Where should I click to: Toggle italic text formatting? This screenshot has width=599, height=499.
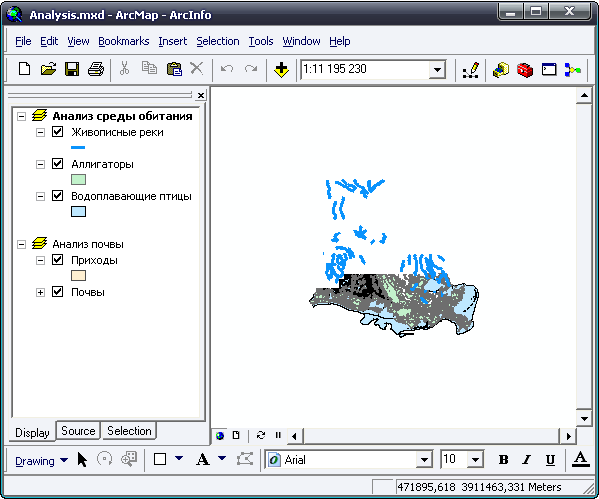click(527, 460)
